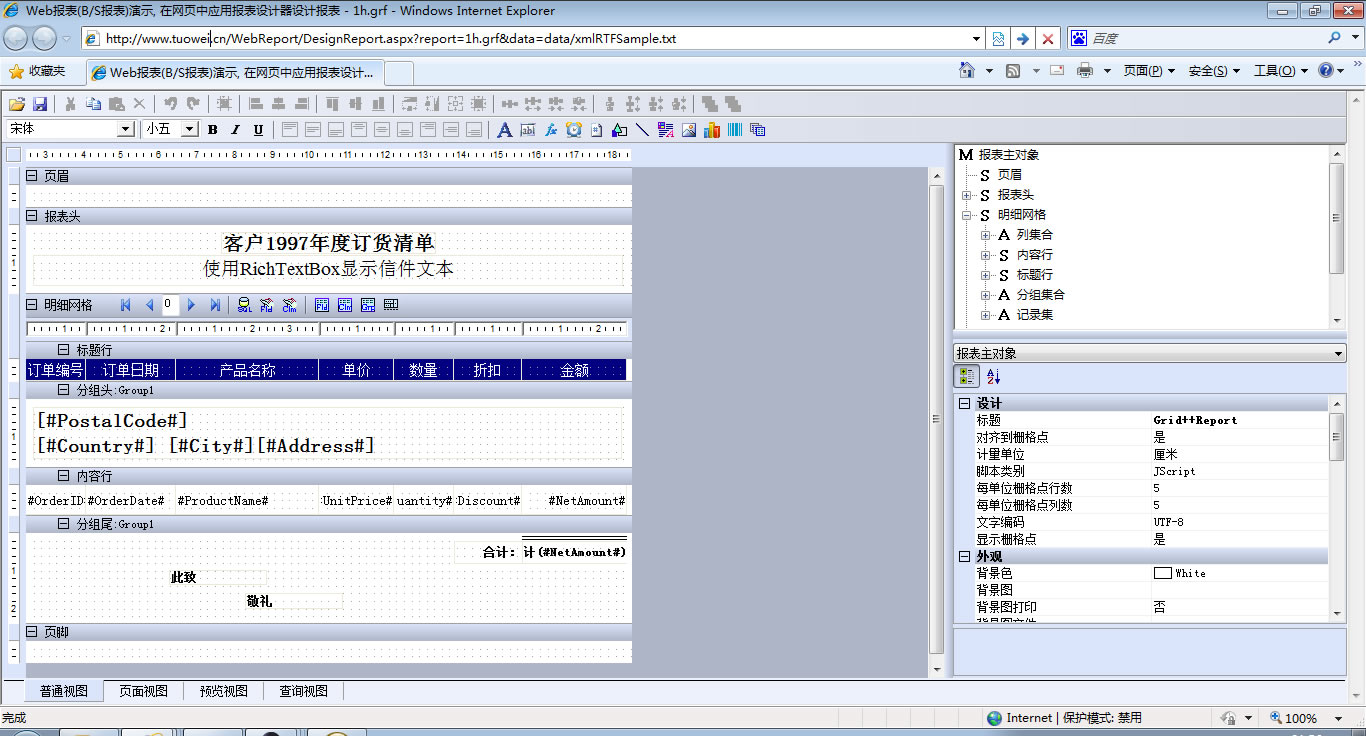Click the SQL query icon in 明细网格 bar
Viewport: 1366px width, 736px height.
244,305
